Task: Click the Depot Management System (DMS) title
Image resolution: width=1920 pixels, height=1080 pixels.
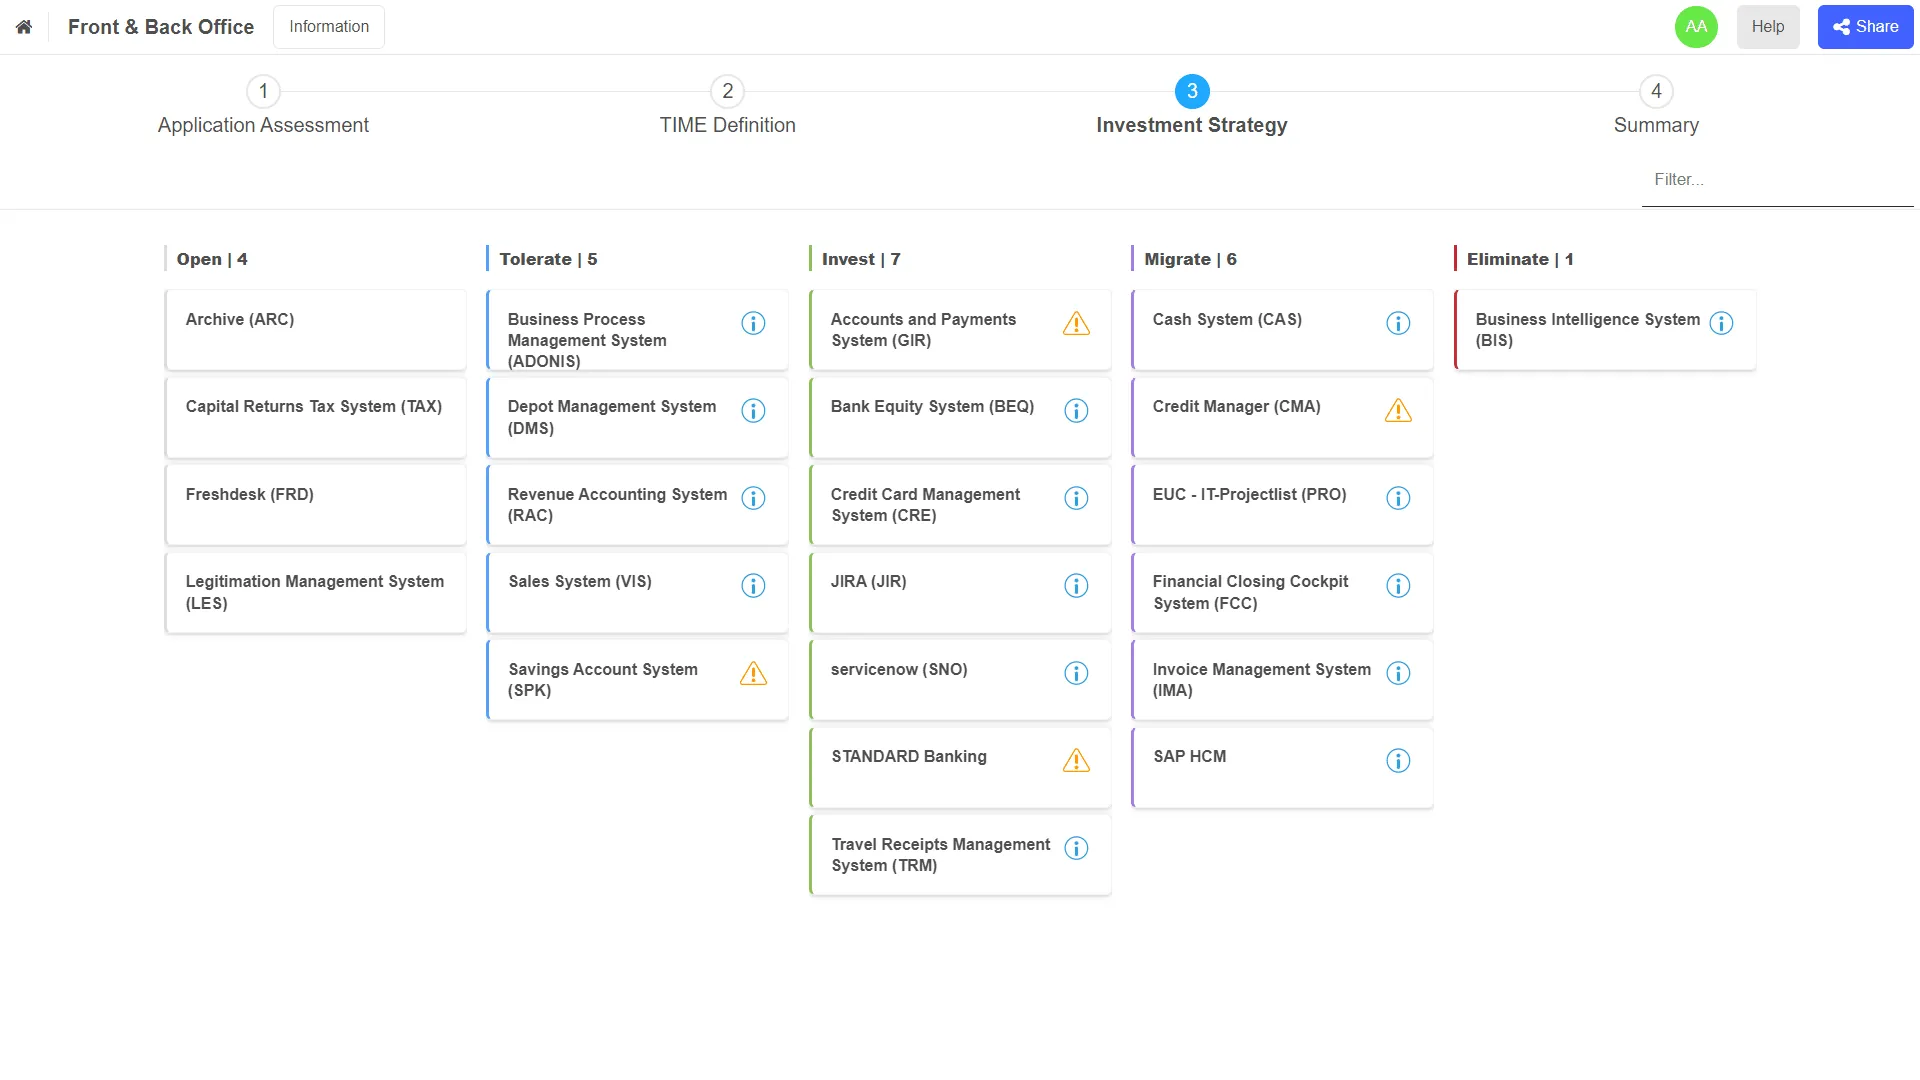Action: click(612, 418)
